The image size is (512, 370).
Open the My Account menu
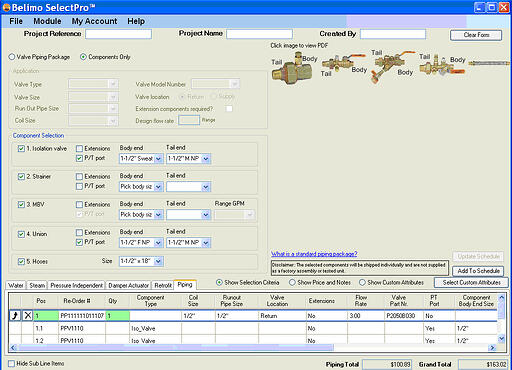94,21
